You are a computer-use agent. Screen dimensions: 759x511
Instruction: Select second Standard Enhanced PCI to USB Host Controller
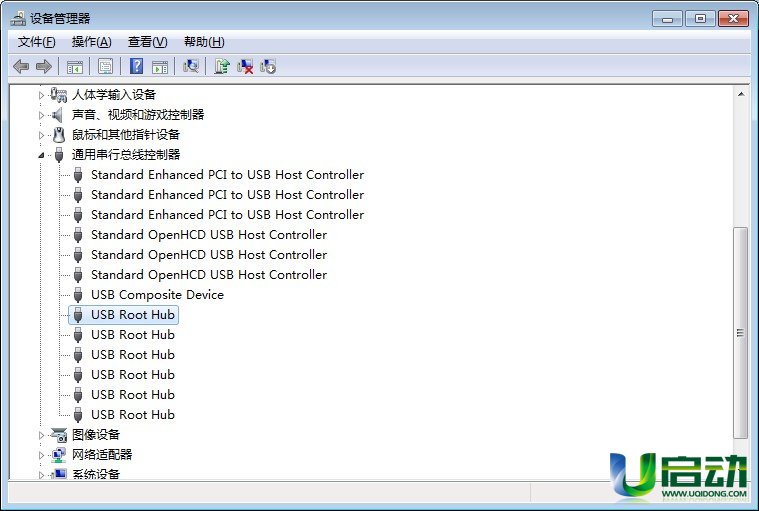coord(227,195)
